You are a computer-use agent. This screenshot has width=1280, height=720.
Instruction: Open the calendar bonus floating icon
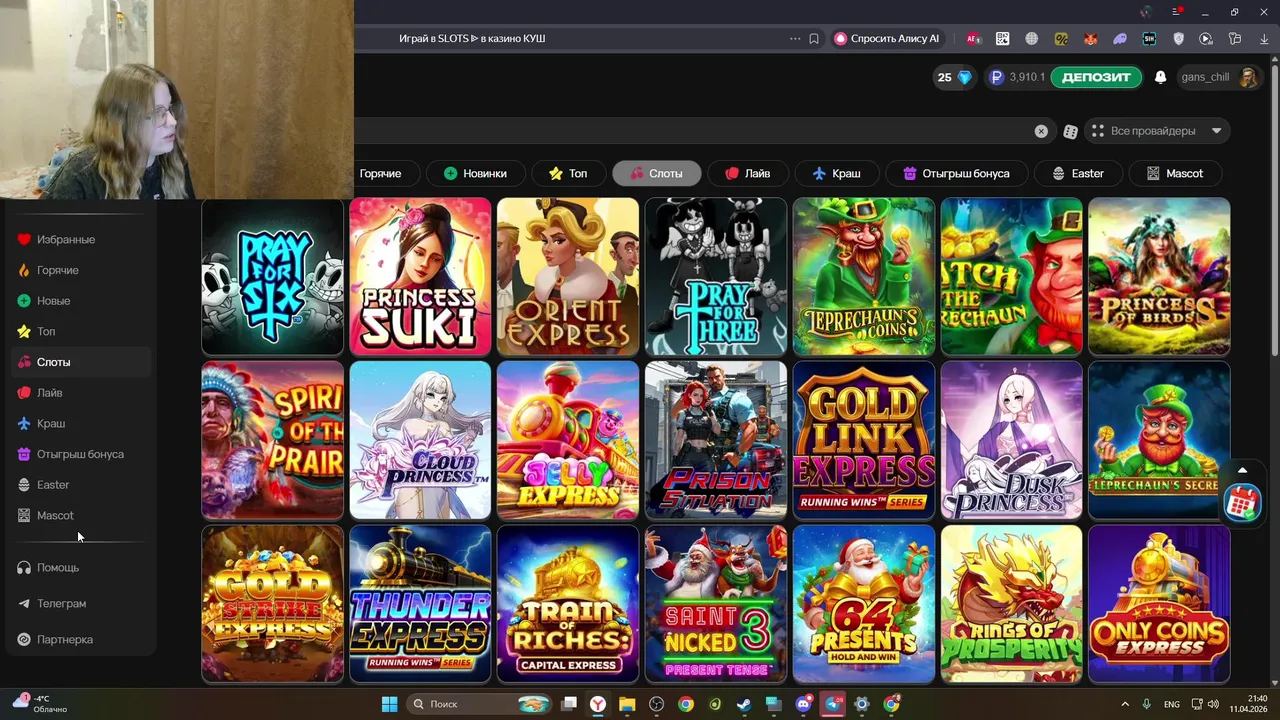tap(1242, 502)
